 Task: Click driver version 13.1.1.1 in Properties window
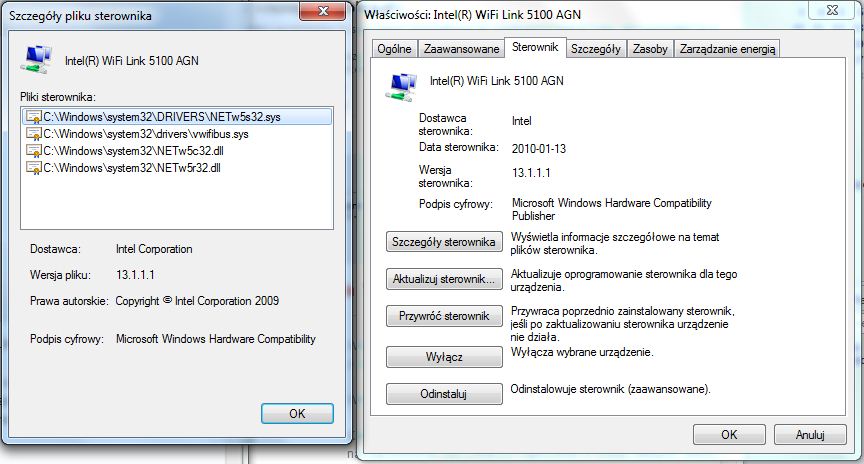point(531,173)
